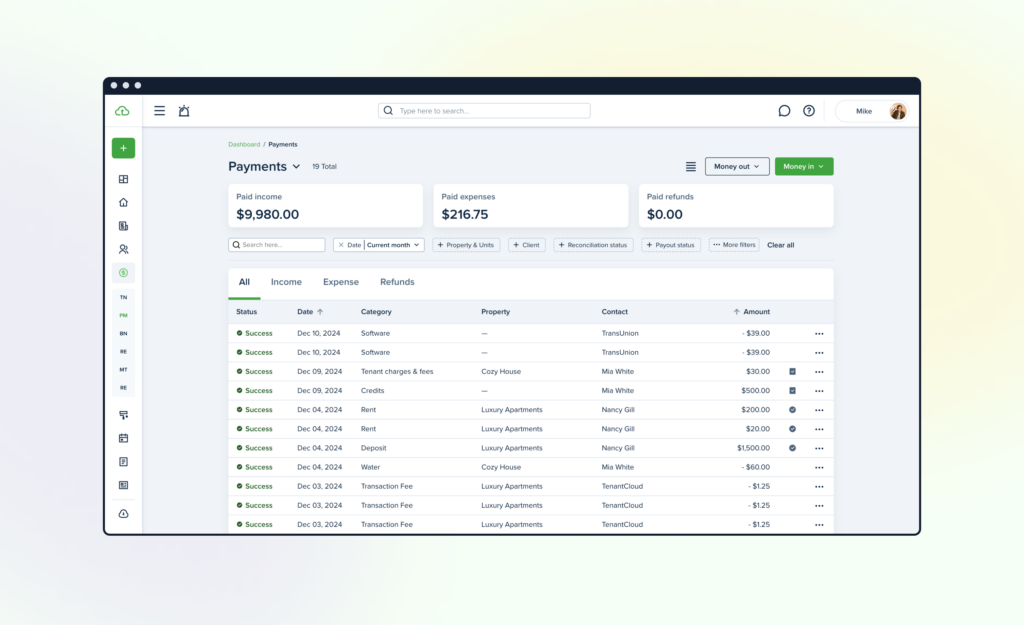Add Client filter

526,245
